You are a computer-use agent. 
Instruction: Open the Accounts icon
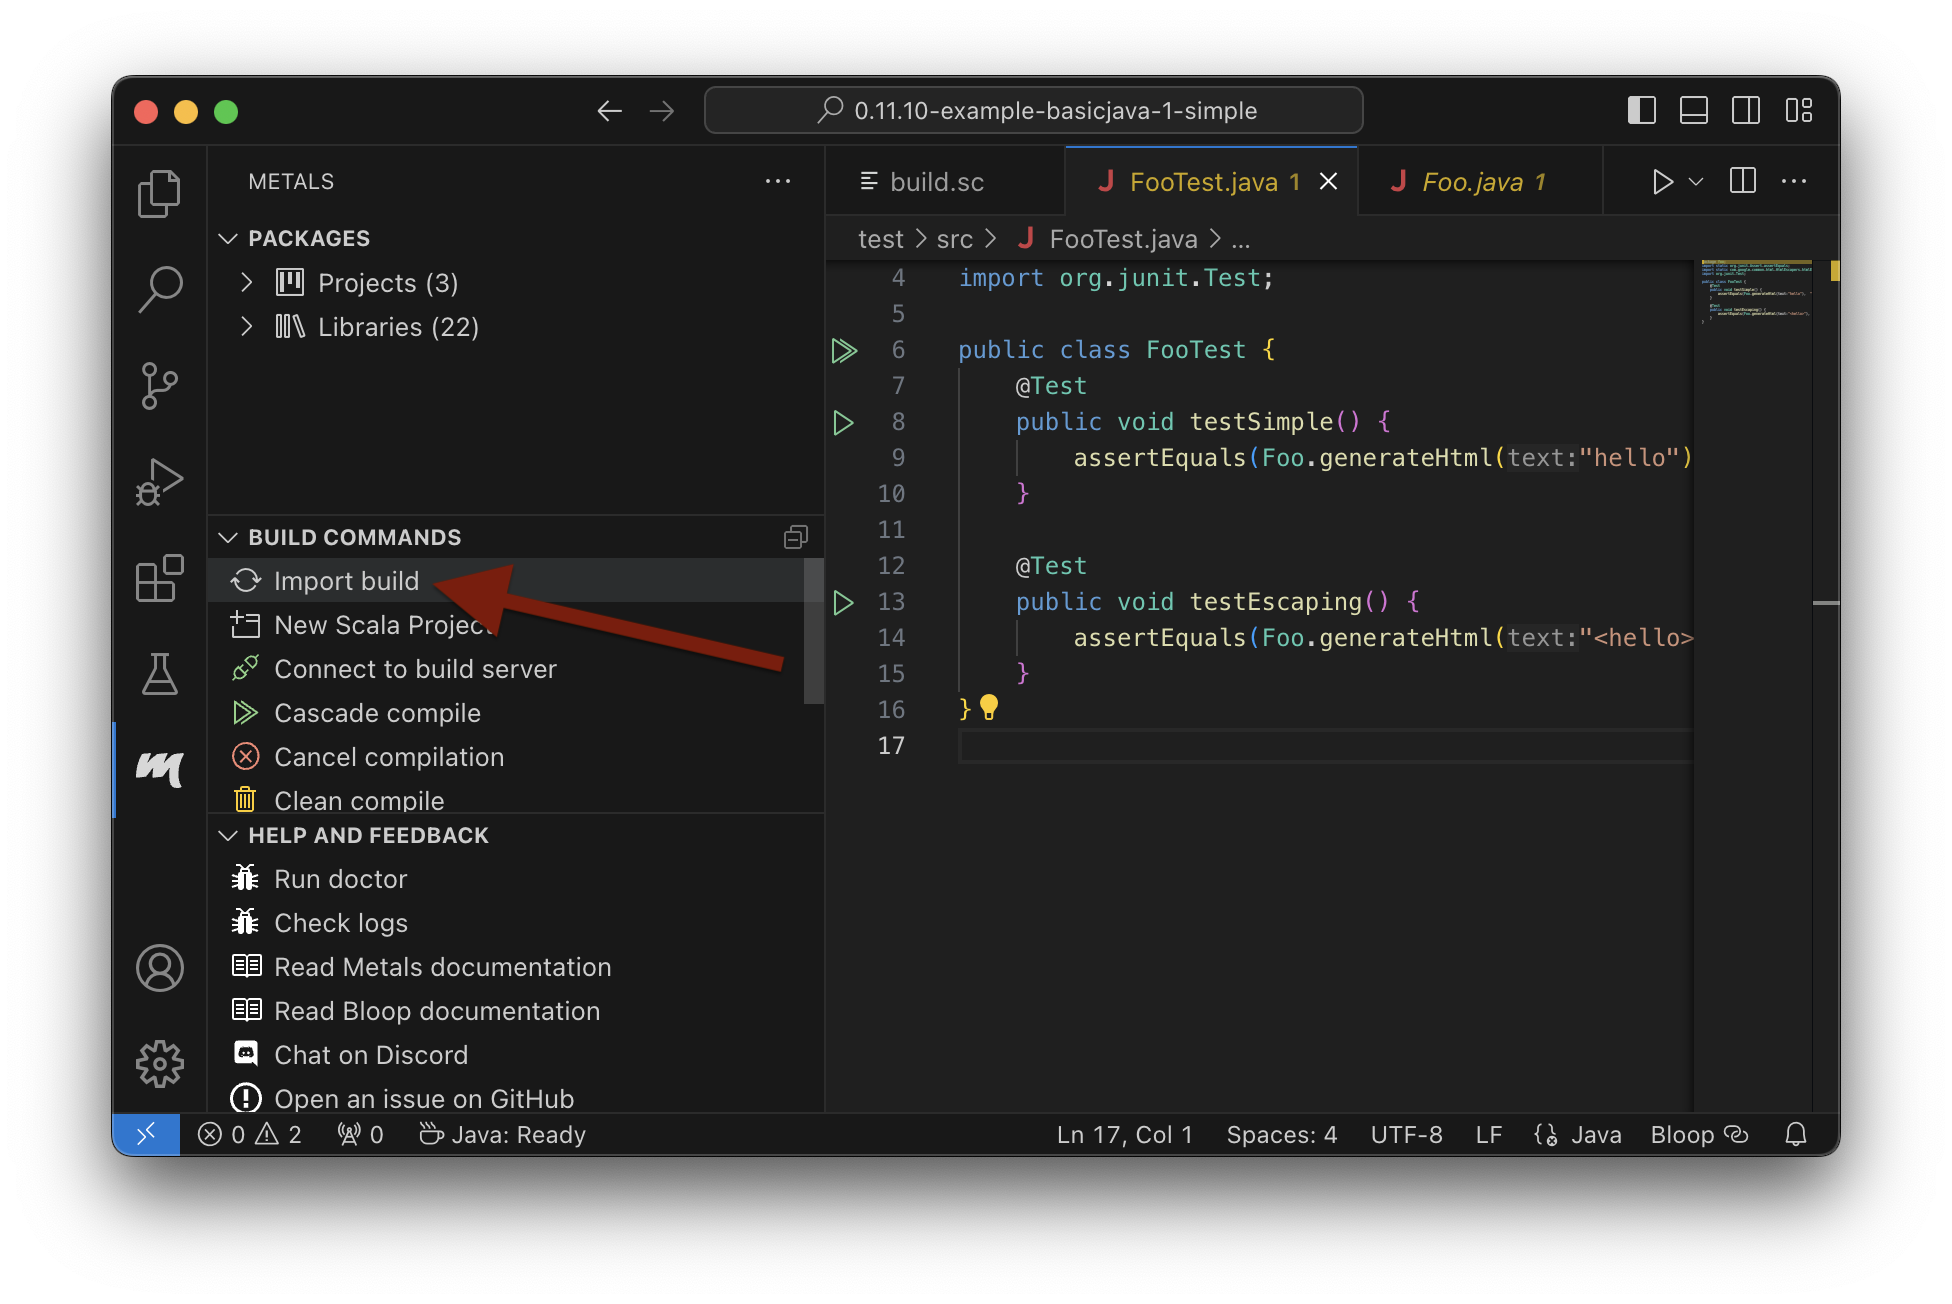160,967
